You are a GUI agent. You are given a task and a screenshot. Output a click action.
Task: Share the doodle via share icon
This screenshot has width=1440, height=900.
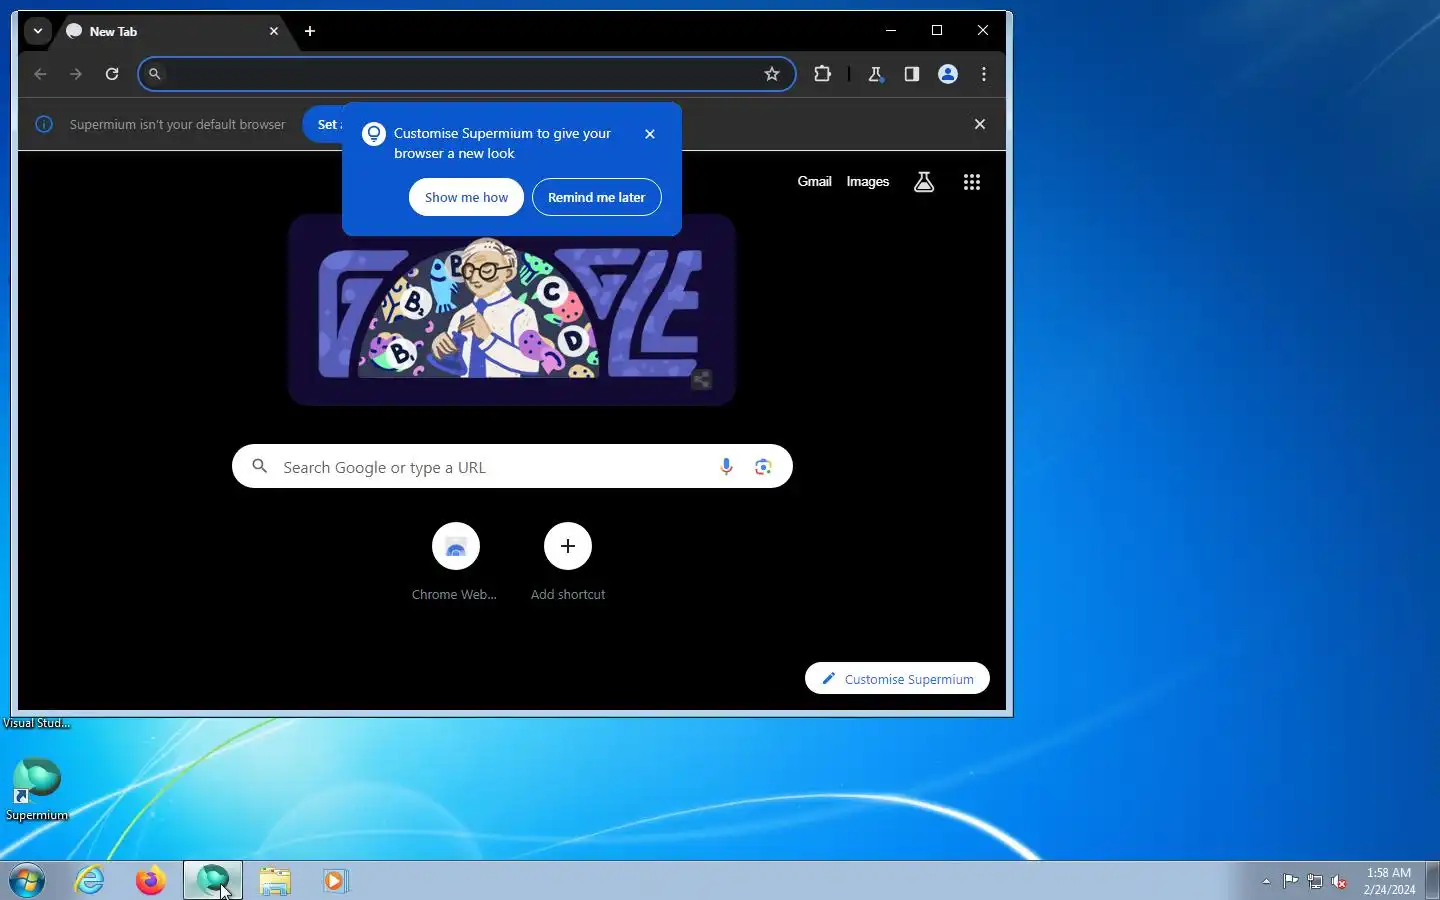coord(702,379)
